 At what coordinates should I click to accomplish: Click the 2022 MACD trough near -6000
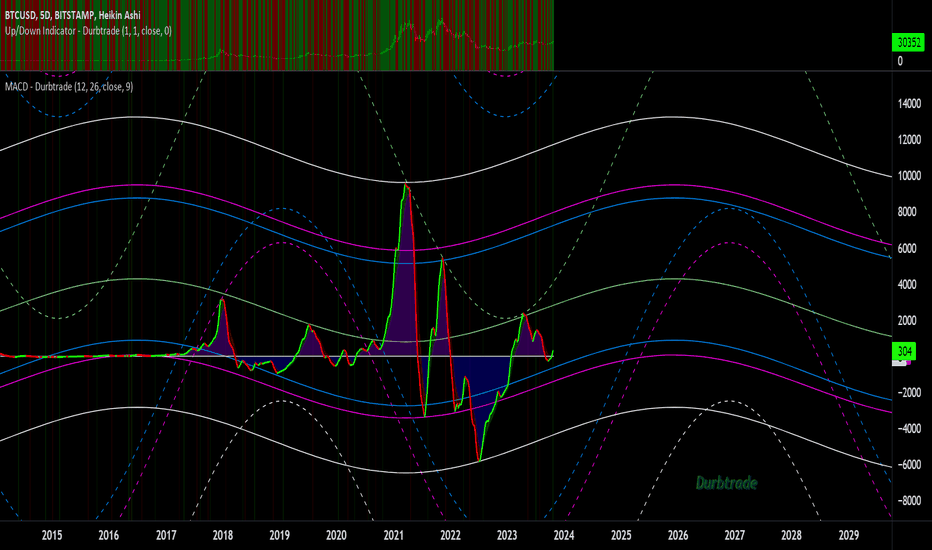[479, 460]
